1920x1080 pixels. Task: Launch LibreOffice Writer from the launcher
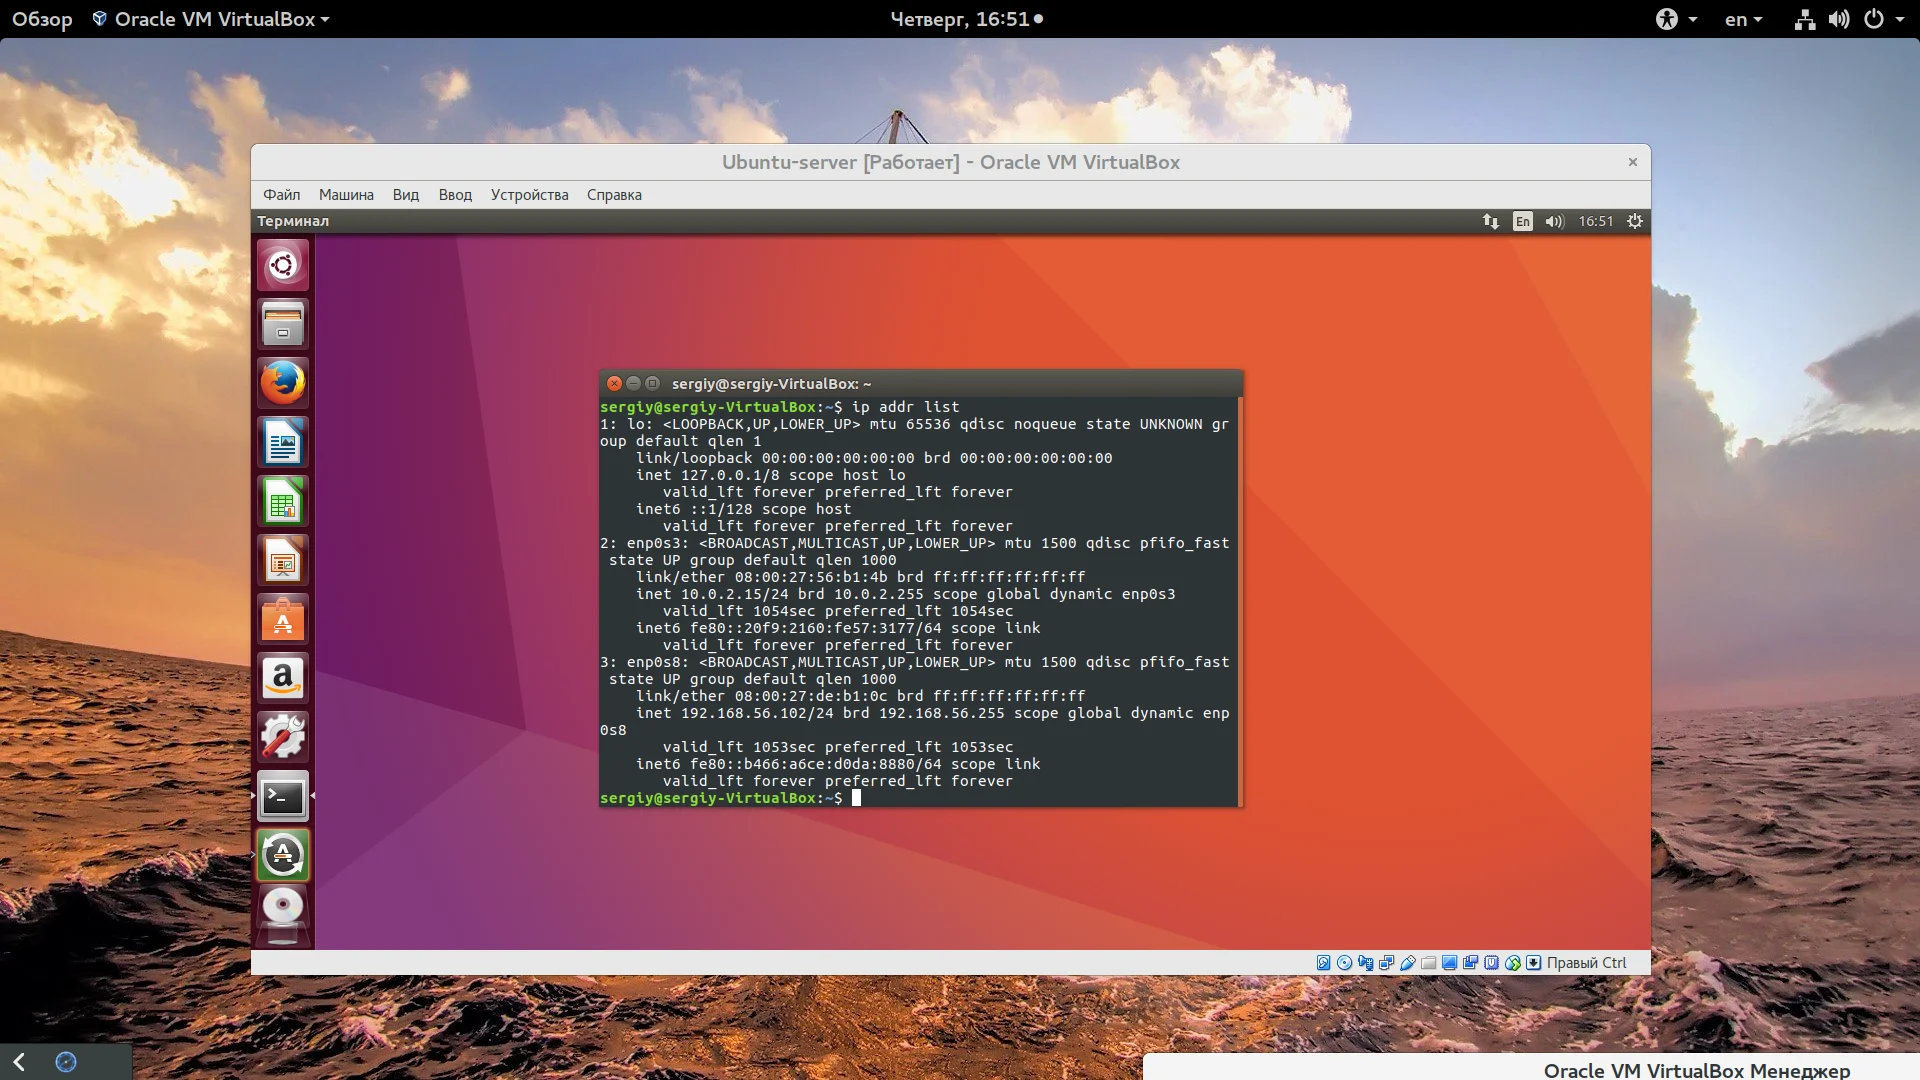point(283,443)
